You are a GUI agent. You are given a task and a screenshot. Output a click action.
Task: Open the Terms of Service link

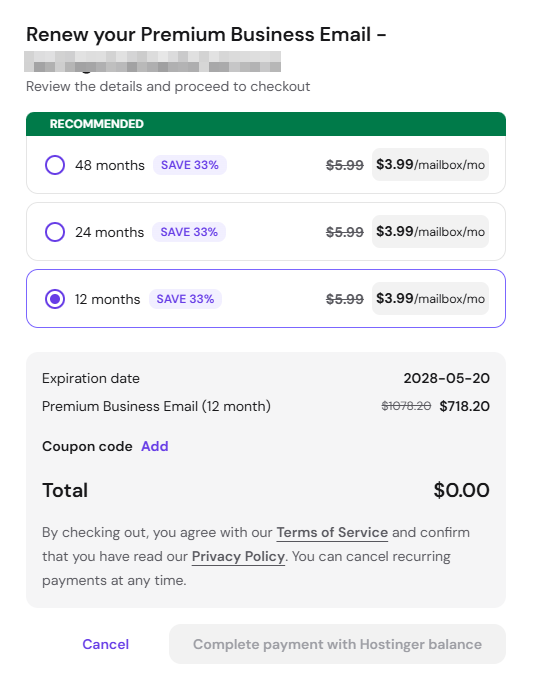click(x=332, y=532)
